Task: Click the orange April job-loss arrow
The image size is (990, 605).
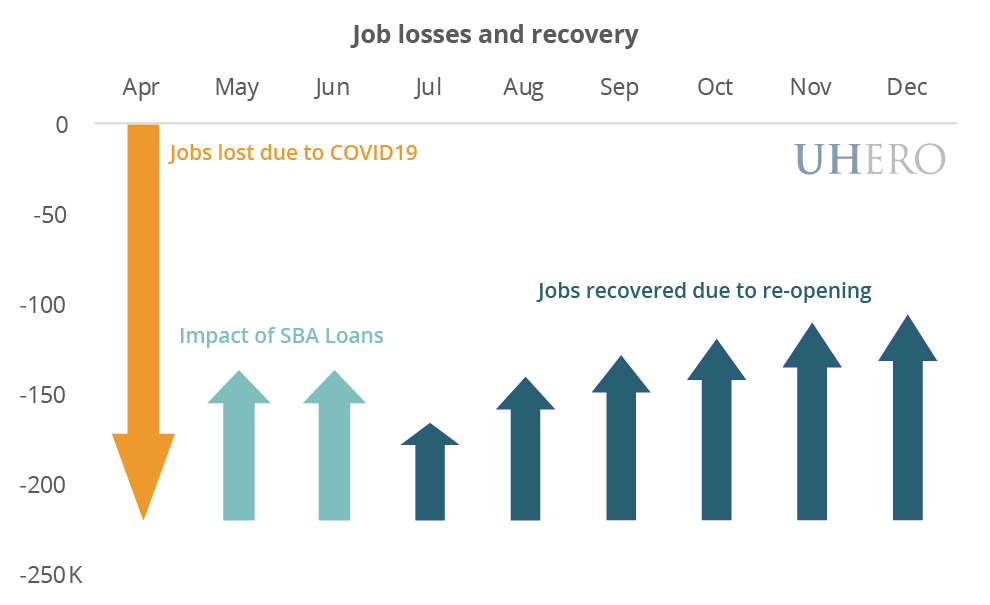Action: click(x=143, y=300)
